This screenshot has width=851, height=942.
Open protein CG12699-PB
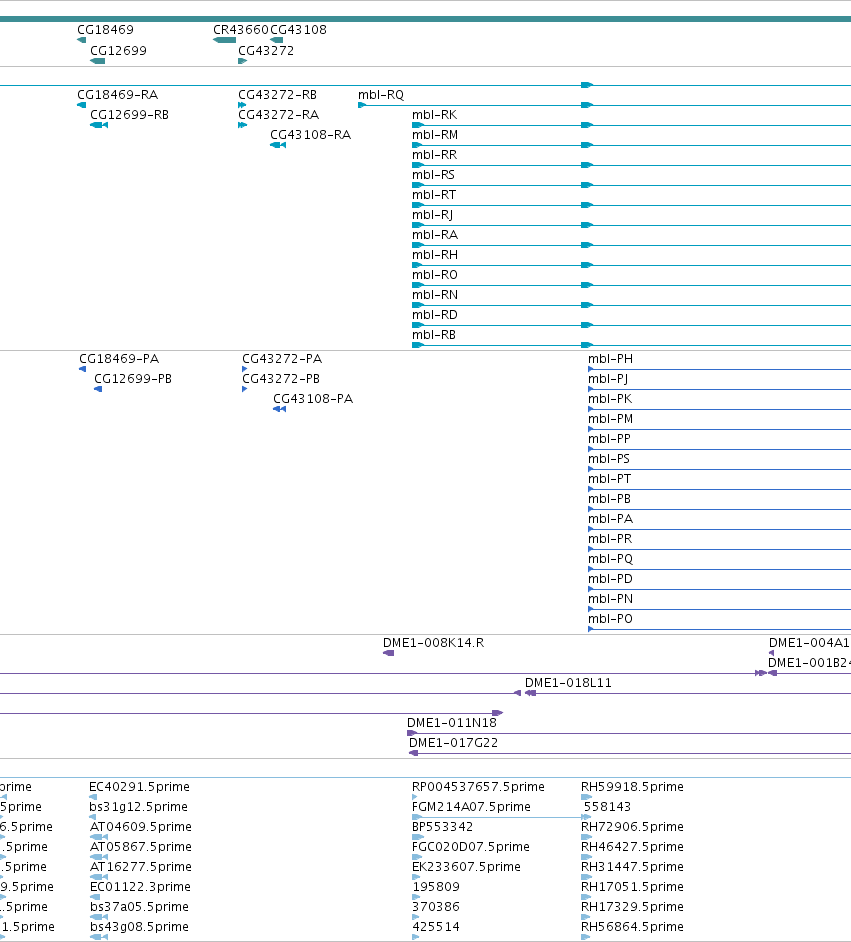pos(133,378)
